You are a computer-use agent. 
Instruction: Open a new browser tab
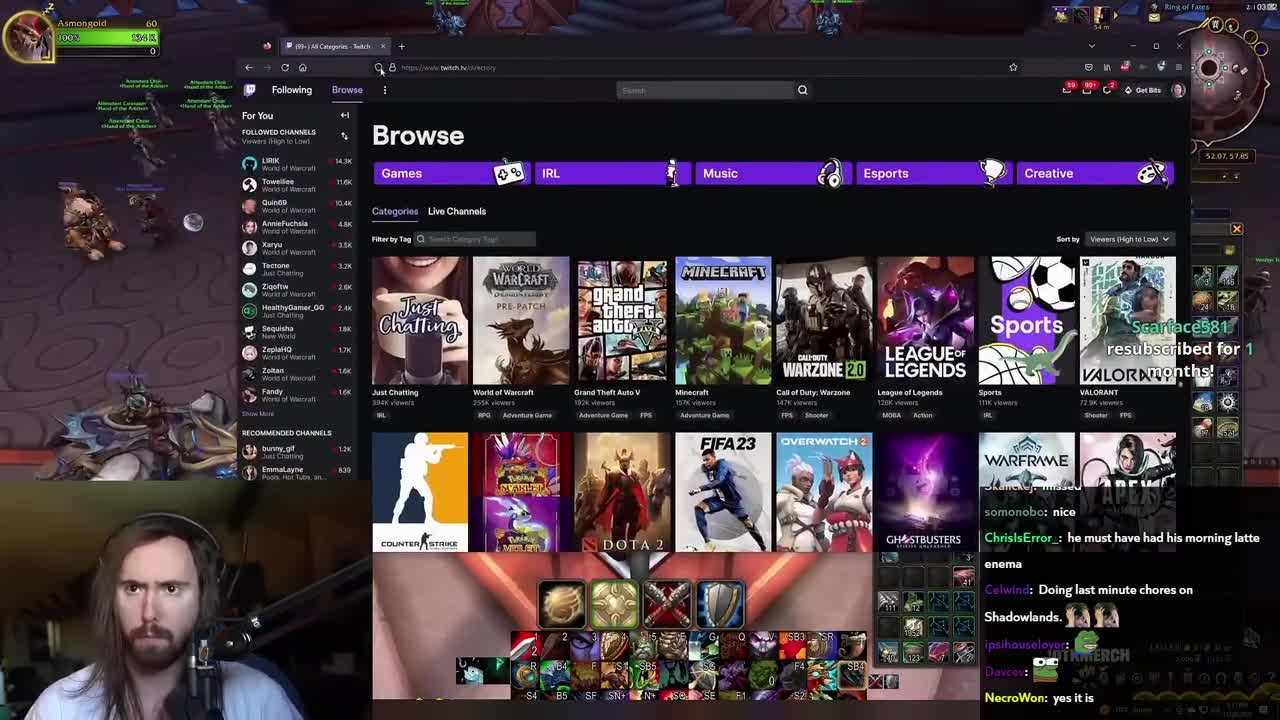click(x=401, y=46)
